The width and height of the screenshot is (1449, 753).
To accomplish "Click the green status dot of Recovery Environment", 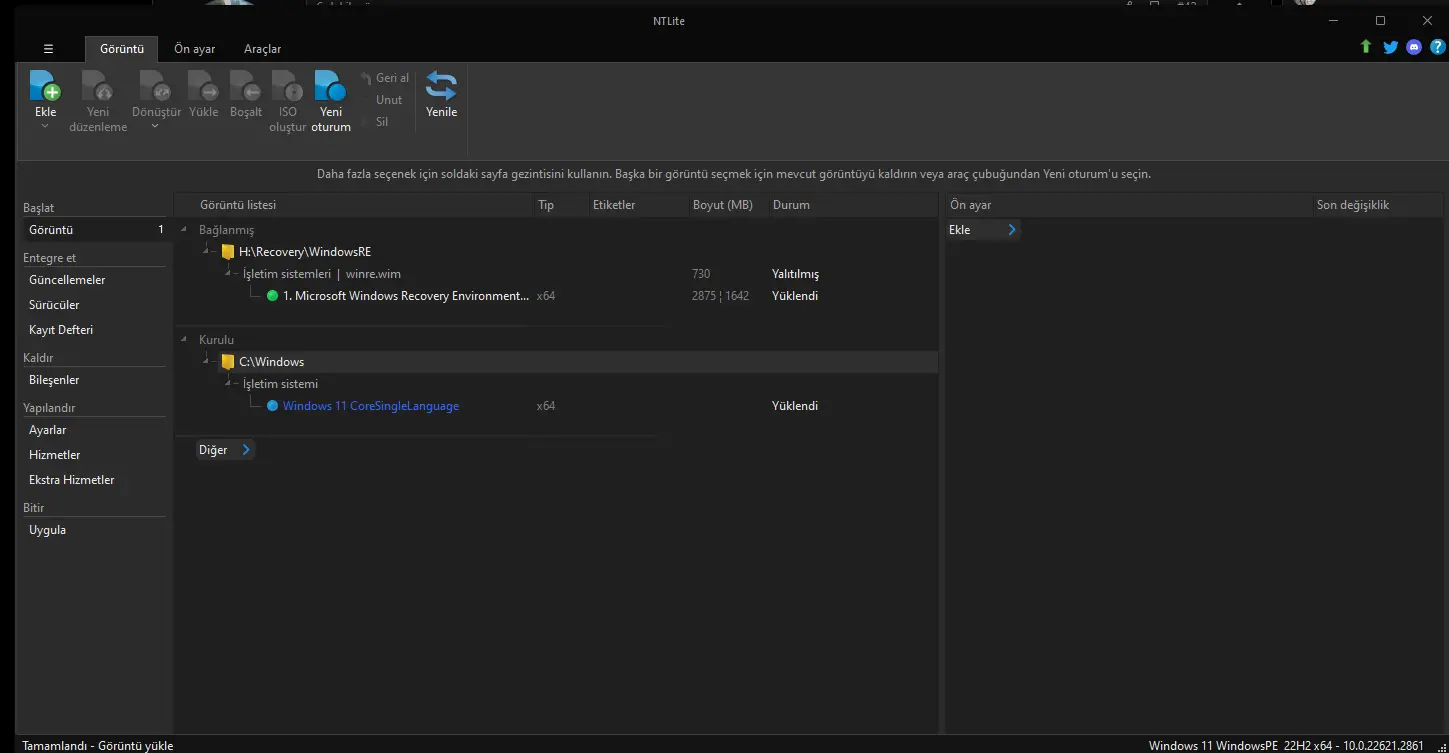I will coord(272,296).
